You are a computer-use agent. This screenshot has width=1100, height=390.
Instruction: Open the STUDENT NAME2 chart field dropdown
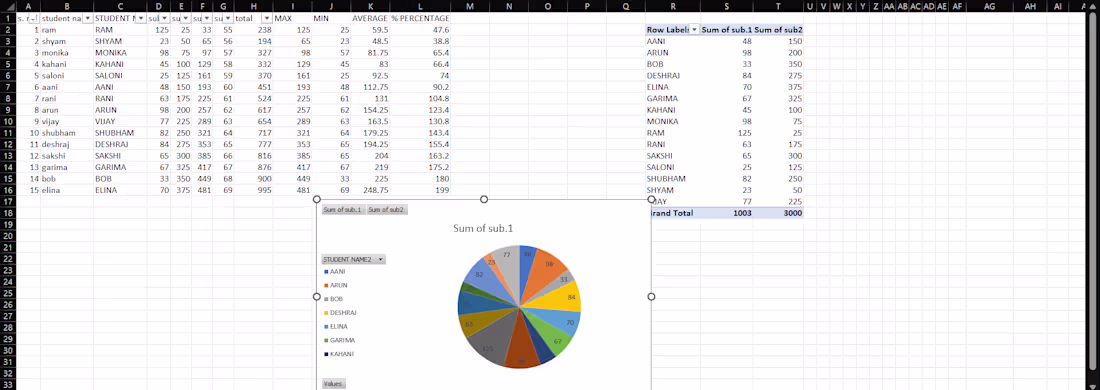tap(381, 260)
